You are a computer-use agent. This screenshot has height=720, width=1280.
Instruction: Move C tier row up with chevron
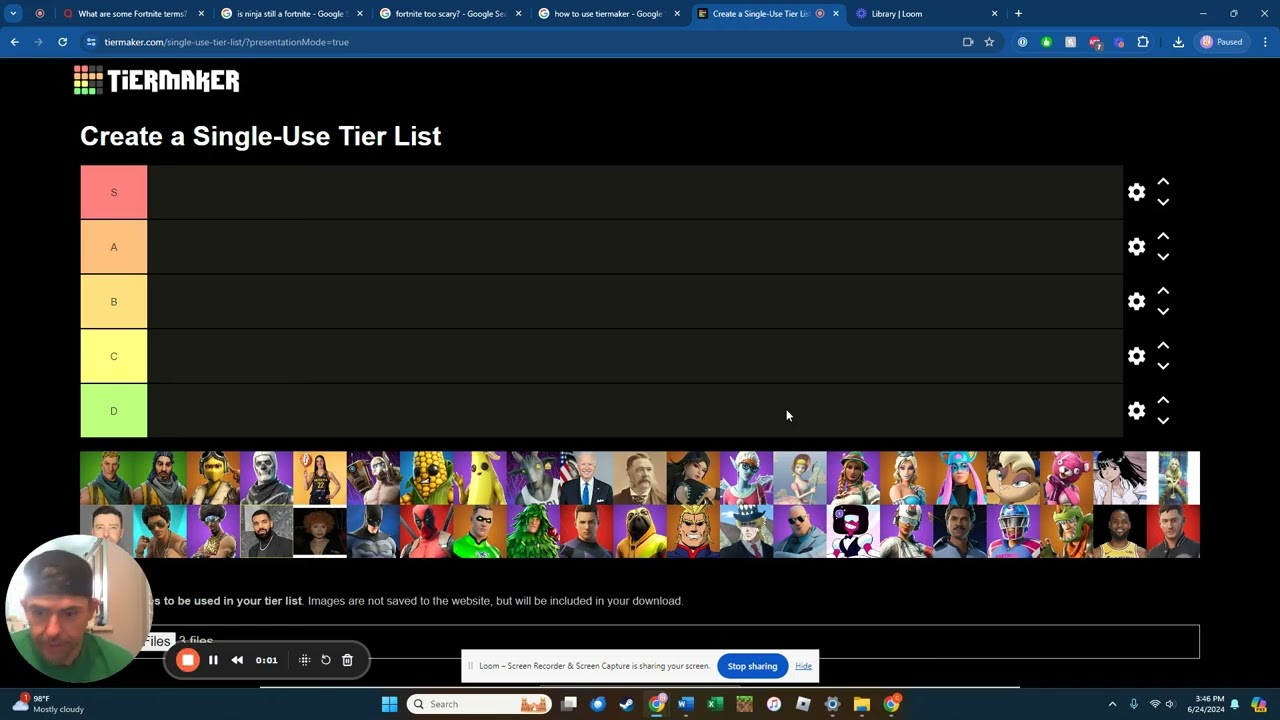click(1163, 345)
